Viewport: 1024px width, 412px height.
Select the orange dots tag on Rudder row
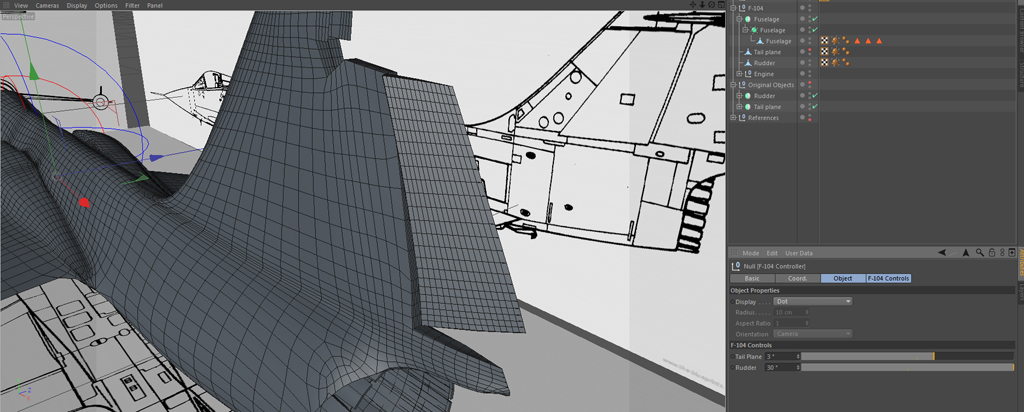pyautogui.click(x=845, y=63)
